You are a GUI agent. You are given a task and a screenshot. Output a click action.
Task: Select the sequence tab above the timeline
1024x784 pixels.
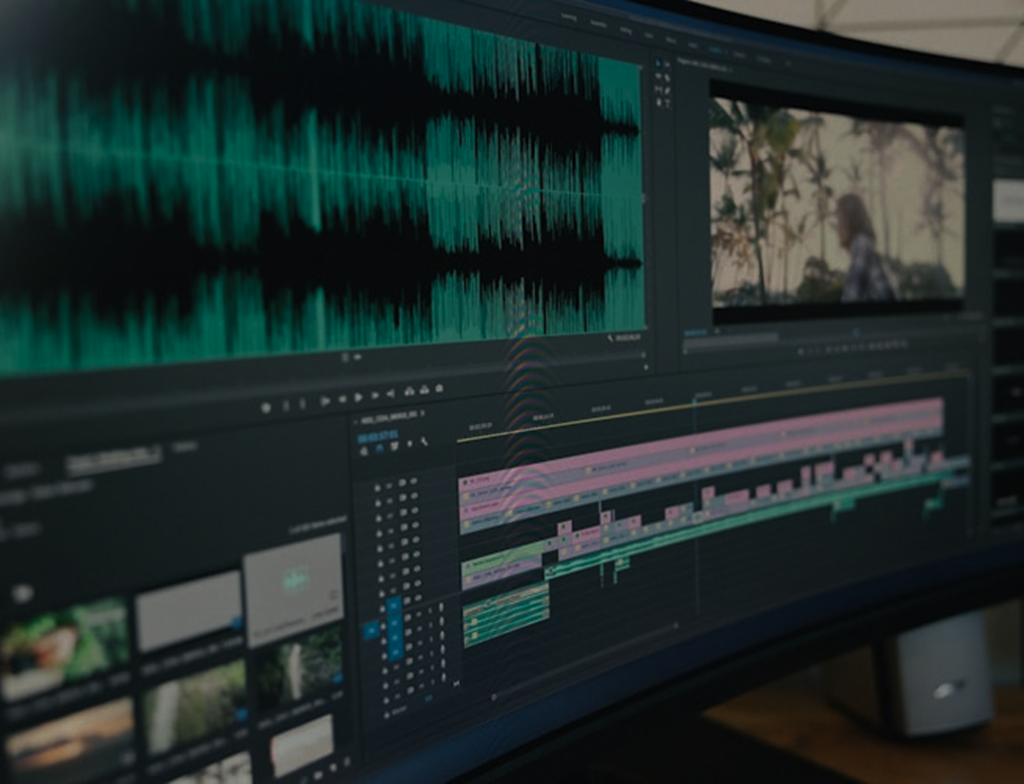click(389, 417)
